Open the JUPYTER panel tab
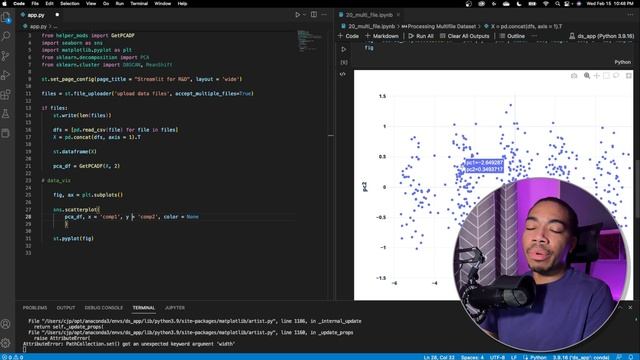The height and width of the screenshot is (360, 640). pos(175,308)
